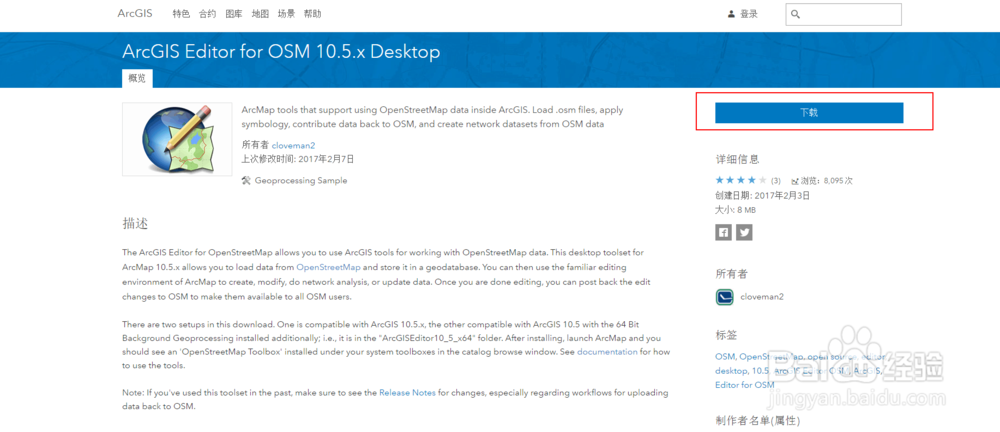Open cloveman2 profile in sidebar
1000x432 pixels.
click(x=762, y=297)
